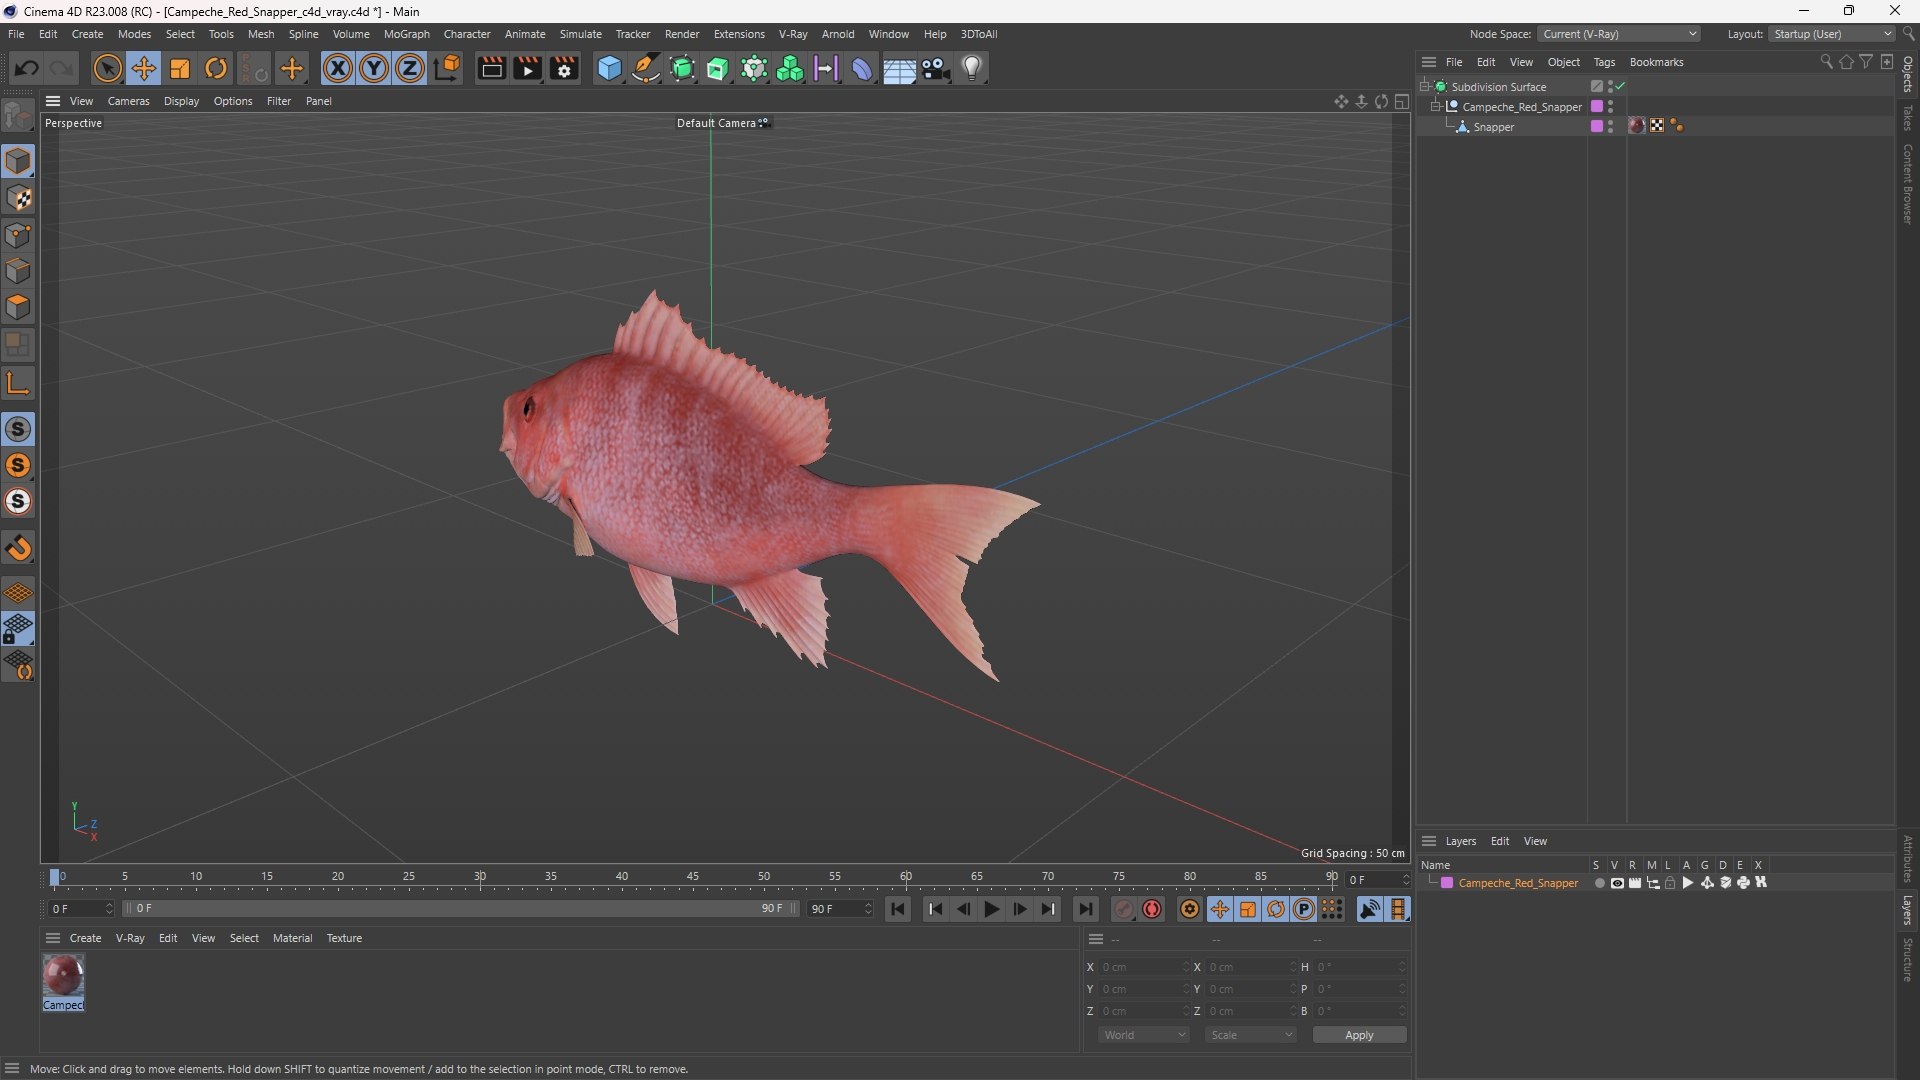Go to end of animation
Screen dimensions: 1920x1080
[1085, 909]
